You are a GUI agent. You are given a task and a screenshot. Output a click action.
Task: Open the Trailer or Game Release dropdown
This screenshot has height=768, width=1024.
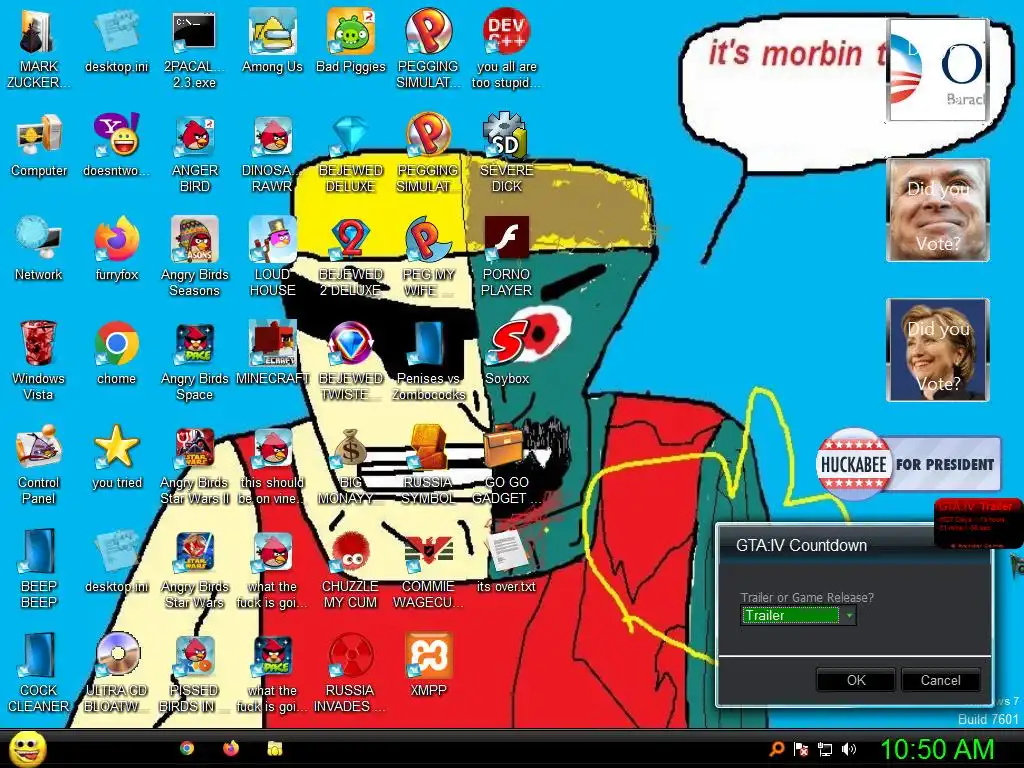click(x=798, y=615)
